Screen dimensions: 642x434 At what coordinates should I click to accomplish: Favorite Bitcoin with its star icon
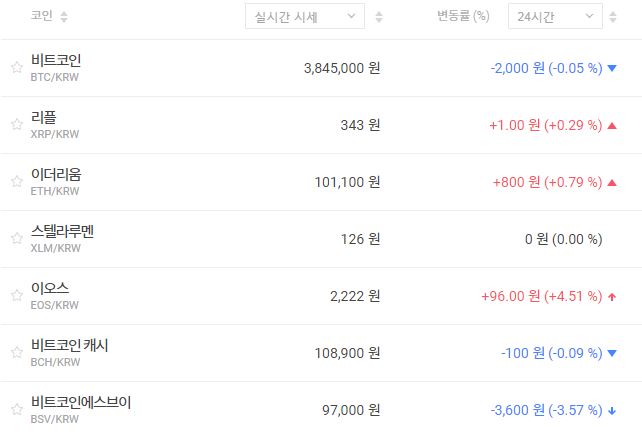pyautogui.click(x=16, y=68)
